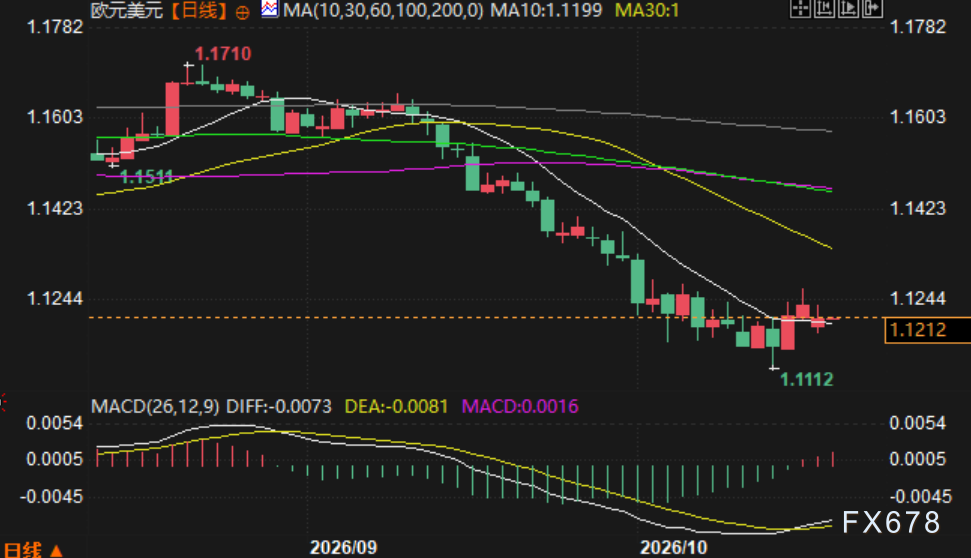
Task: Click the left axis 0.0054 MACD level
Action: tap(54, 424)
